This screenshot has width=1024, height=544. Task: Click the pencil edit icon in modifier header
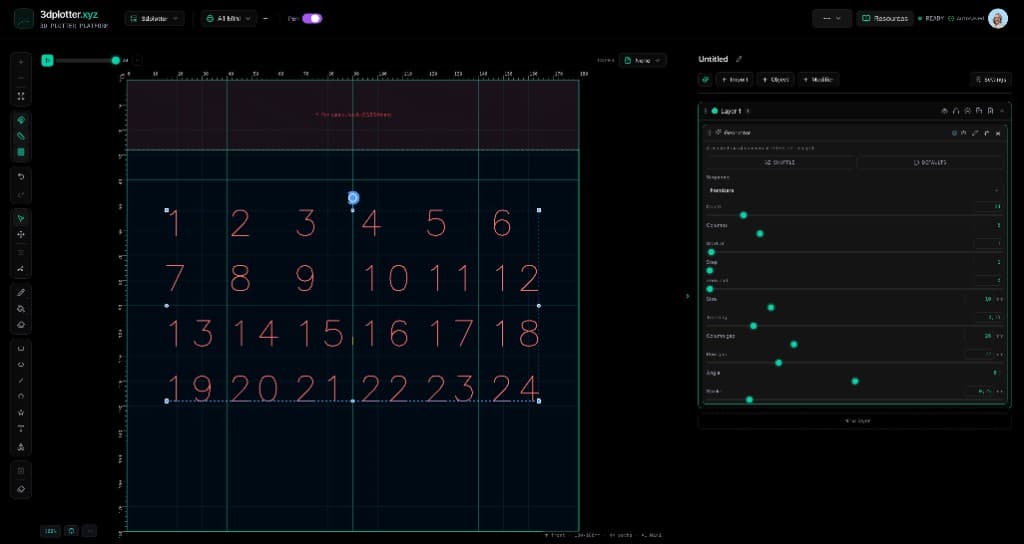[x=975, y=133]
